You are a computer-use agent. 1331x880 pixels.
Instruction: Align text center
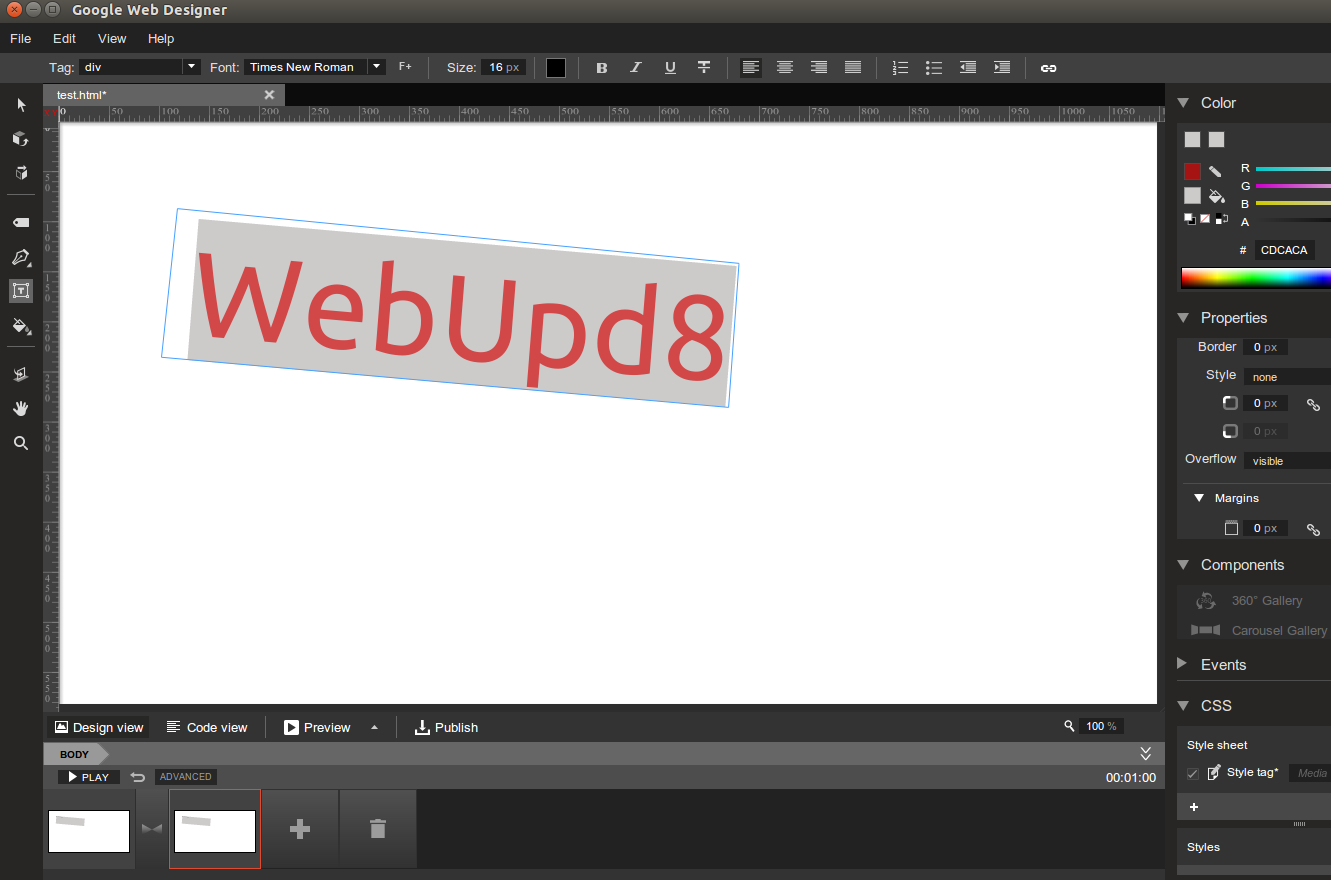click(x=785, y=67)
